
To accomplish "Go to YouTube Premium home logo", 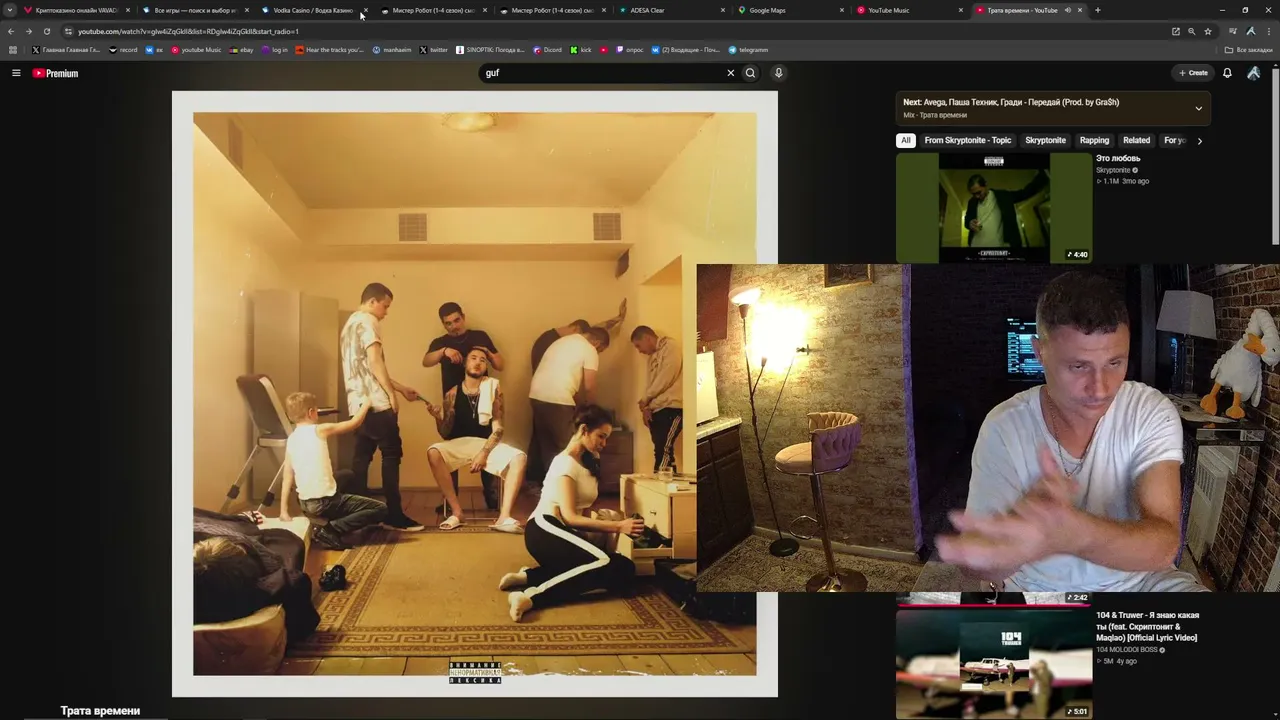I will tap(55, 73).
